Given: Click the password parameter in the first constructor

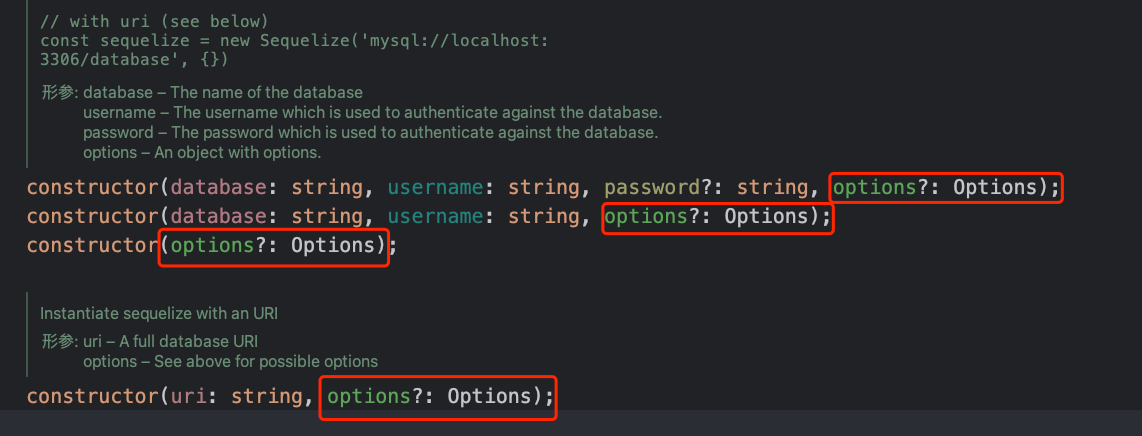Looking at the screenshot, I should (x=653, y=188).
